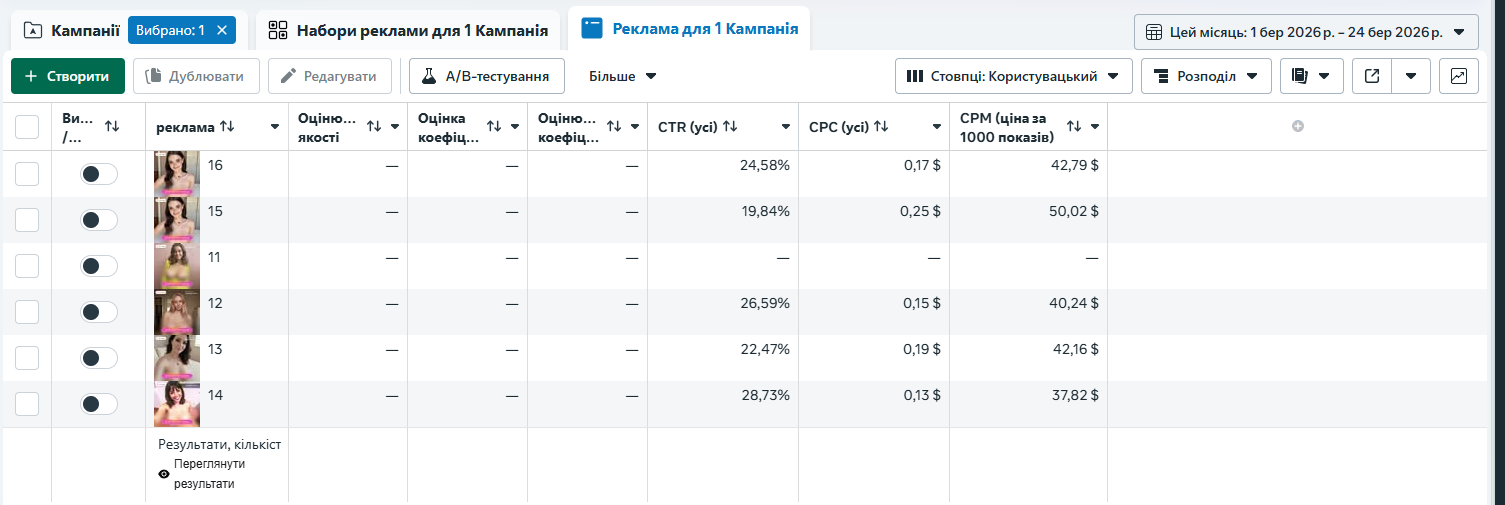Switch to the Набори реклами tab

(x=408, y=30)
